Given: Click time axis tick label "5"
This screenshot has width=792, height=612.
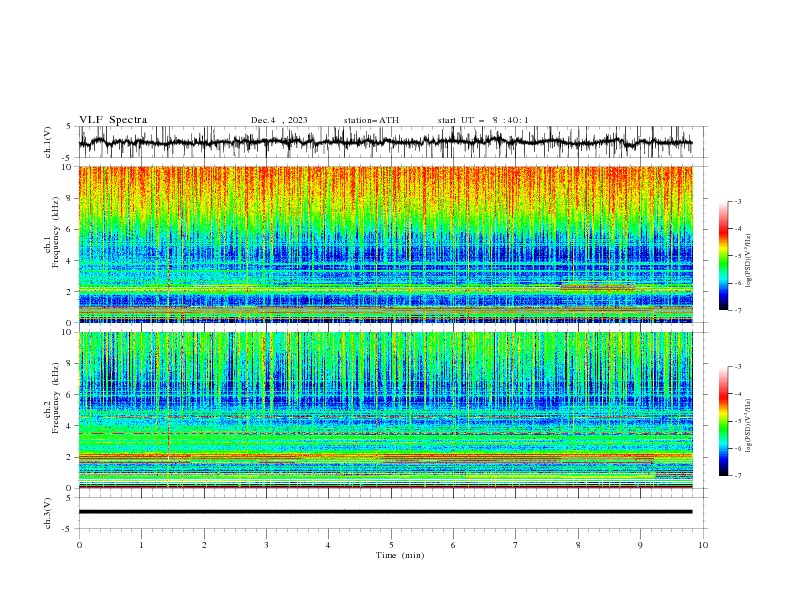Looking at the screenshot, I should click(x=391, y=545).
